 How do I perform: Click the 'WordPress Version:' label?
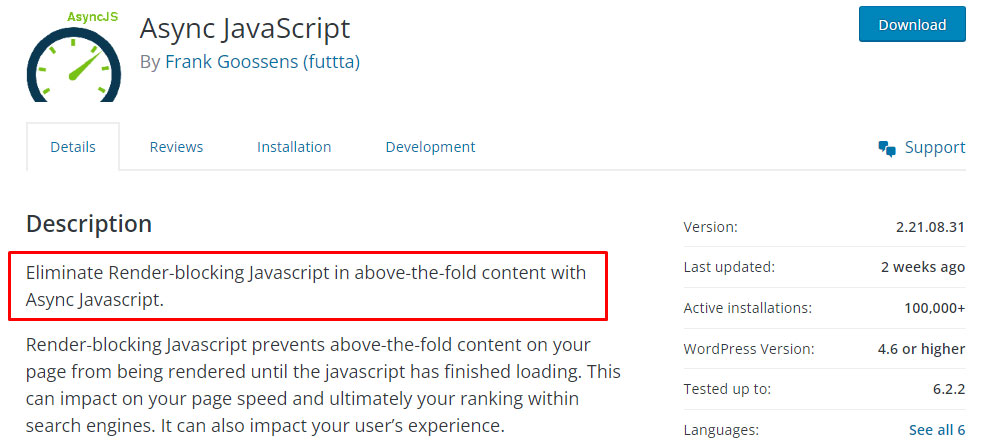pos(749,348)
